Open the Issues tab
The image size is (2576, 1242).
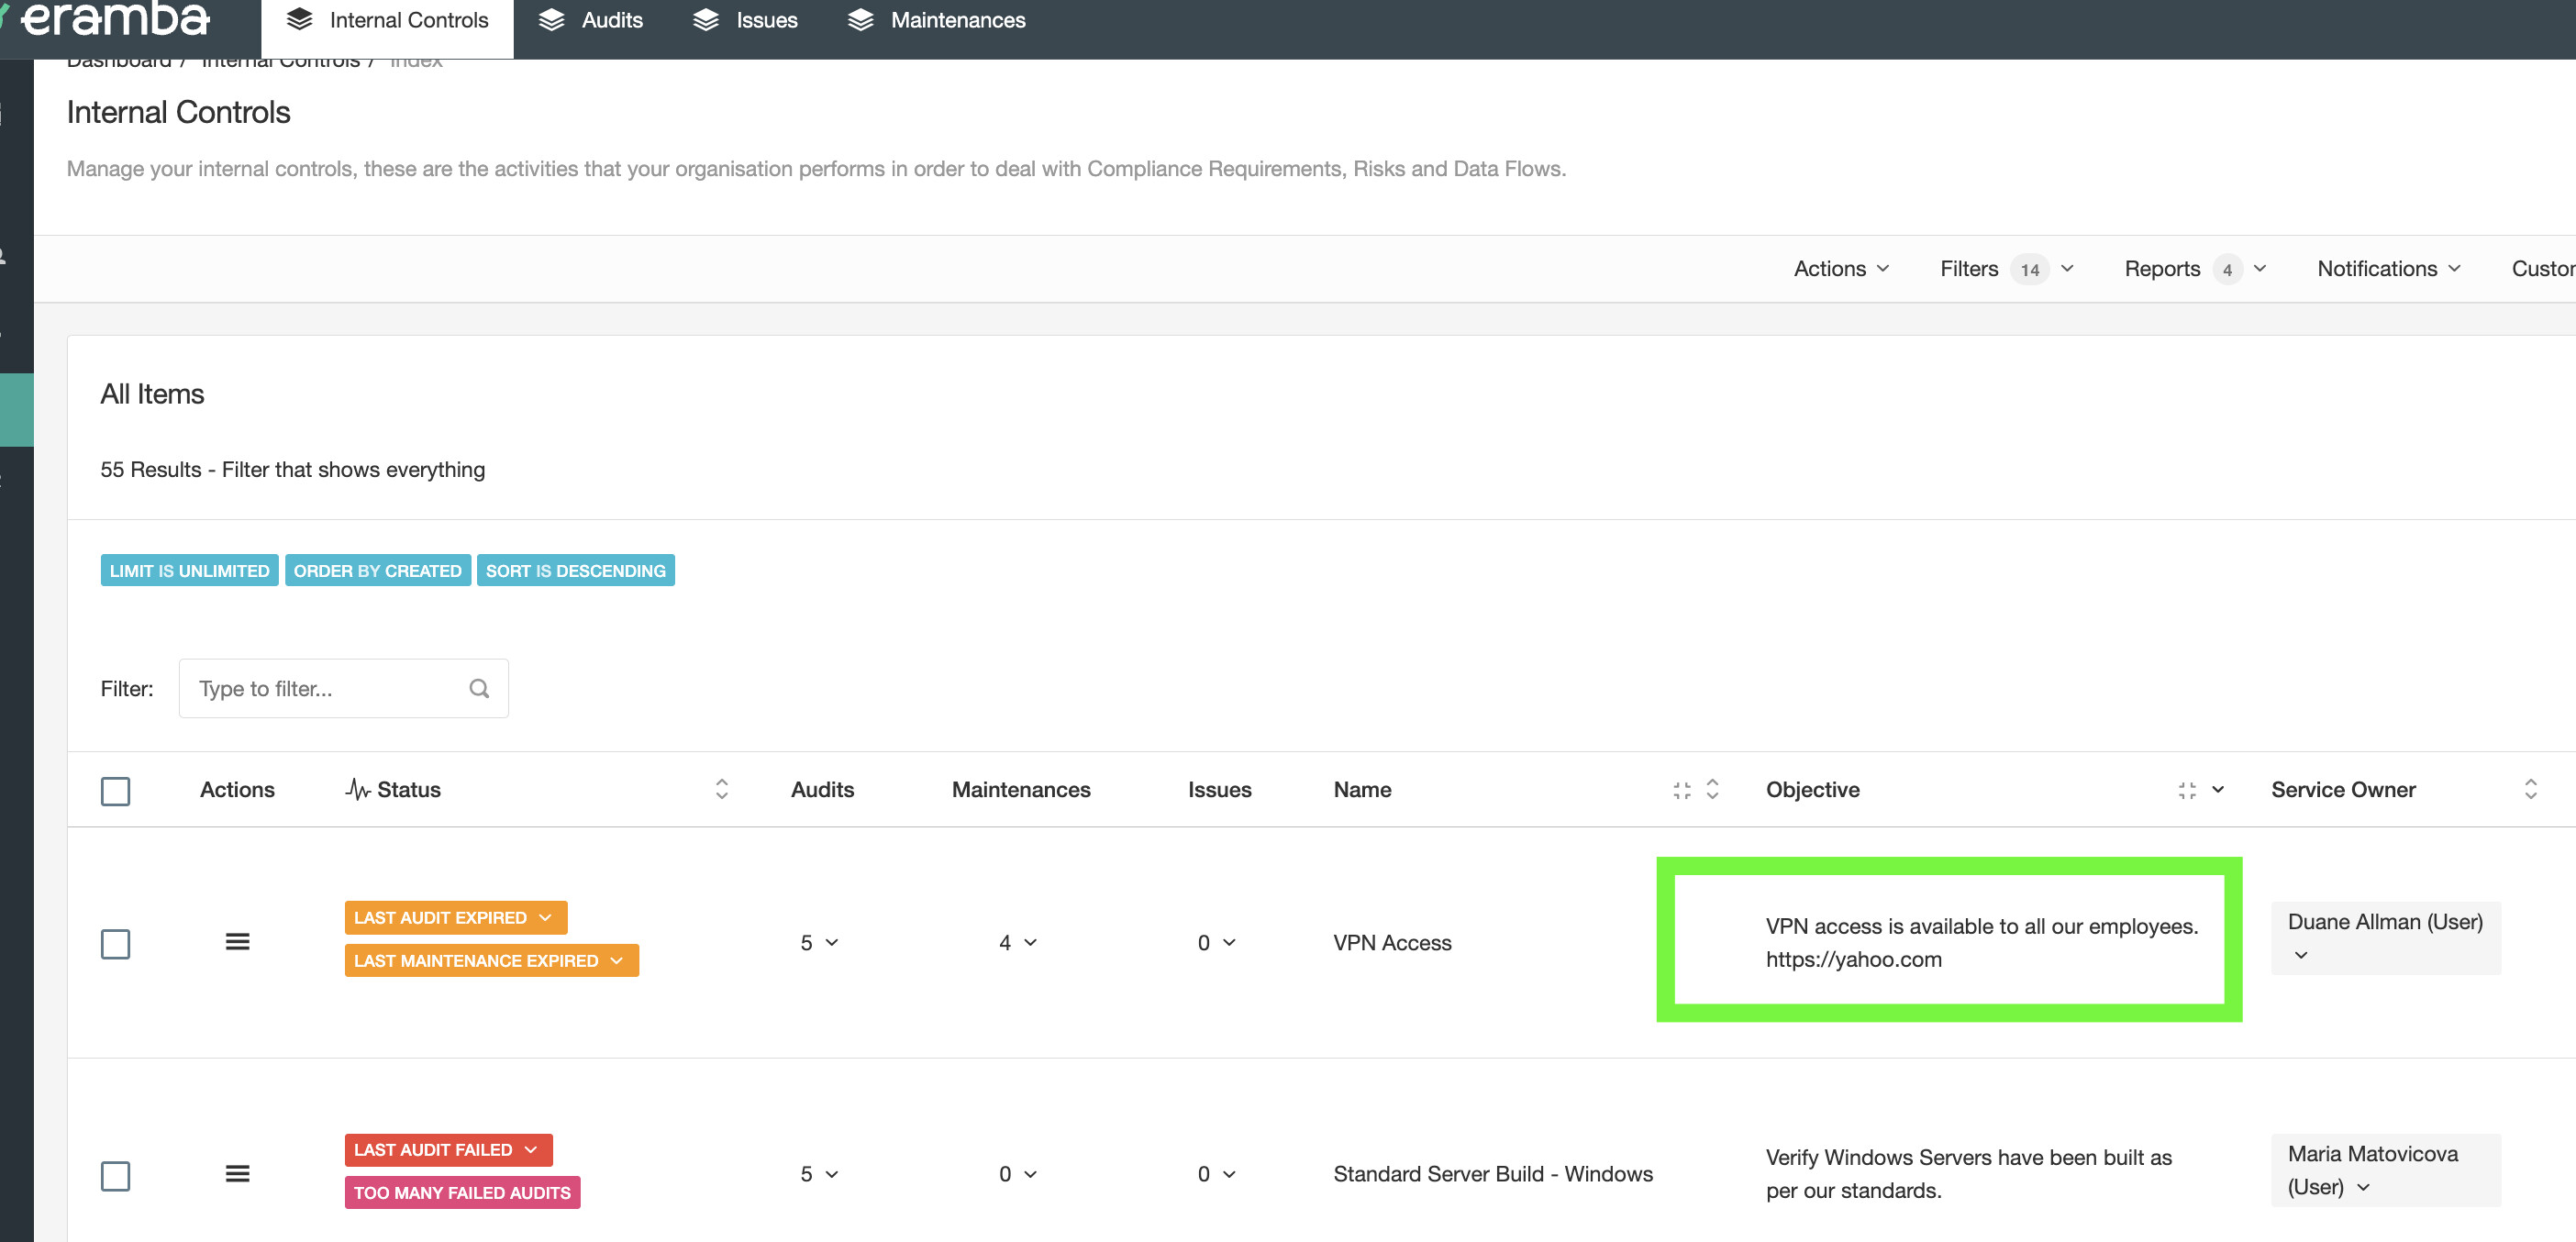coord(745,21)
